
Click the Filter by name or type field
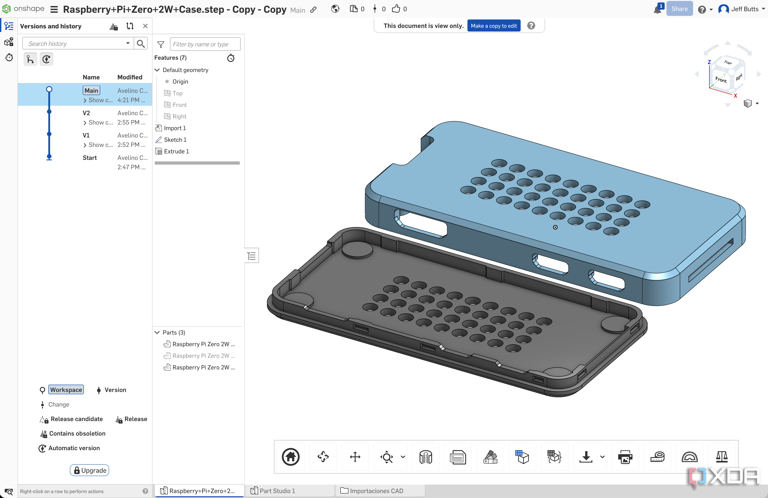click(x=205, y=44)
